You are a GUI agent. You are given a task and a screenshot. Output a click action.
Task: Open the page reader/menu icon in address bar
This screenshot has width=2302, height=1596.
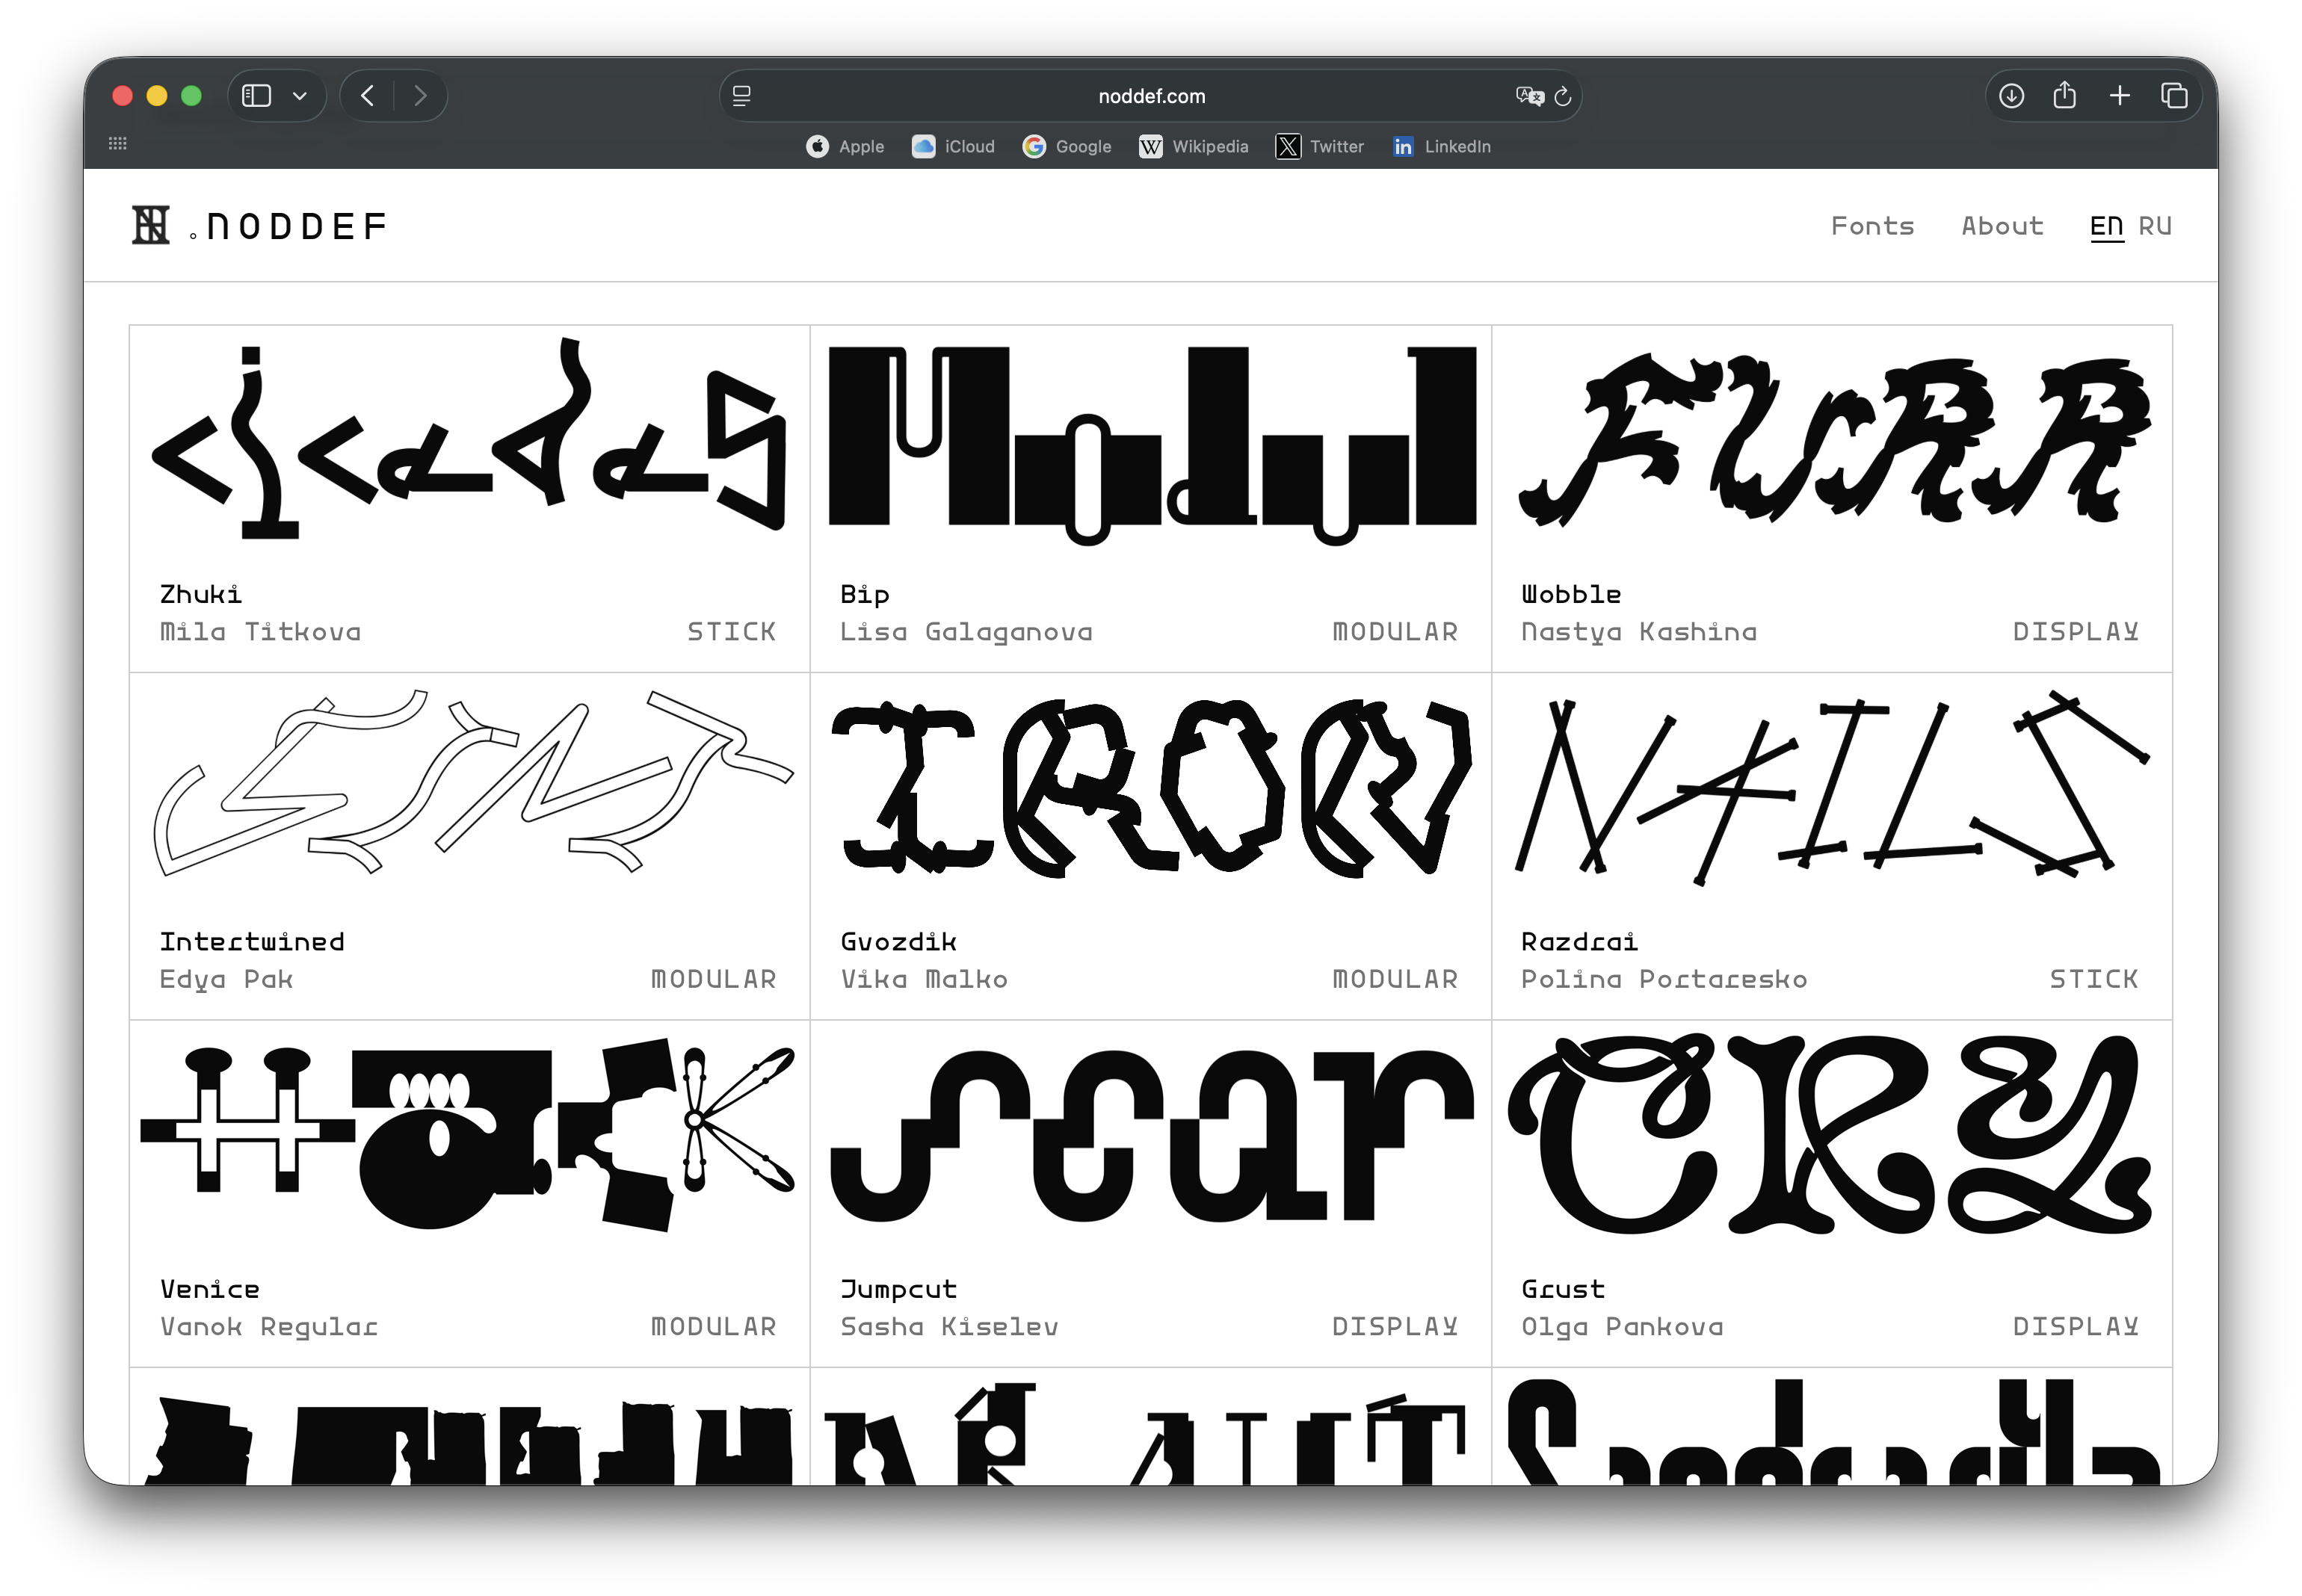point(742,96)
